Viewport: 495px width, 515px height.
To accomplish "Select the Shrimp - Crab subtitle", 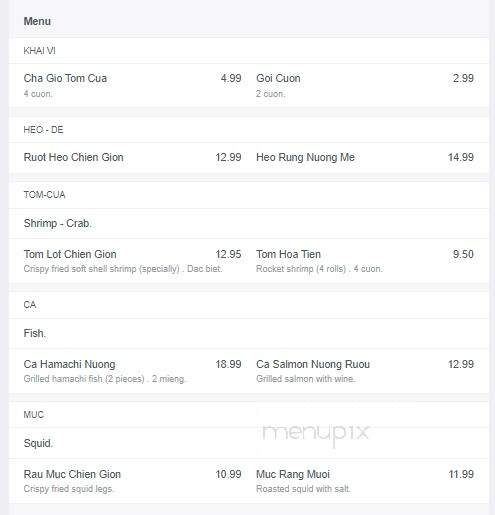I will (57, 223).
